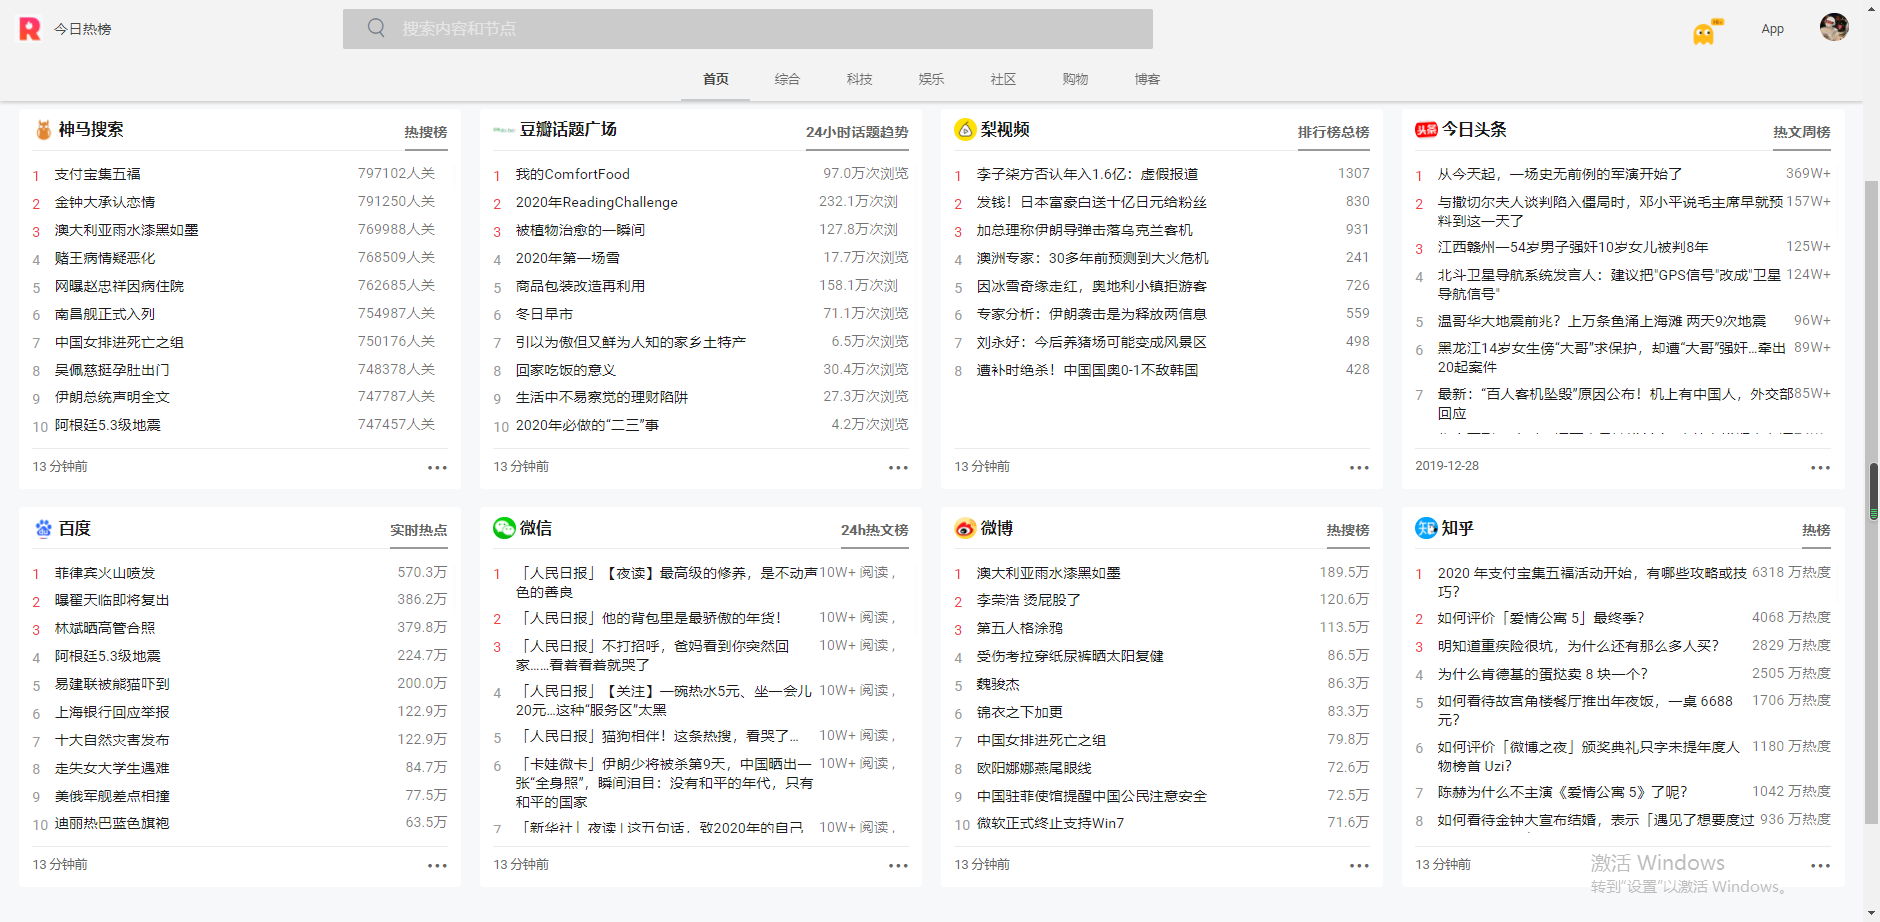Open more options on 神马搜索 card
This screenshot has width=1880, height=922.
pyautogui.click(x=437, y=467)
